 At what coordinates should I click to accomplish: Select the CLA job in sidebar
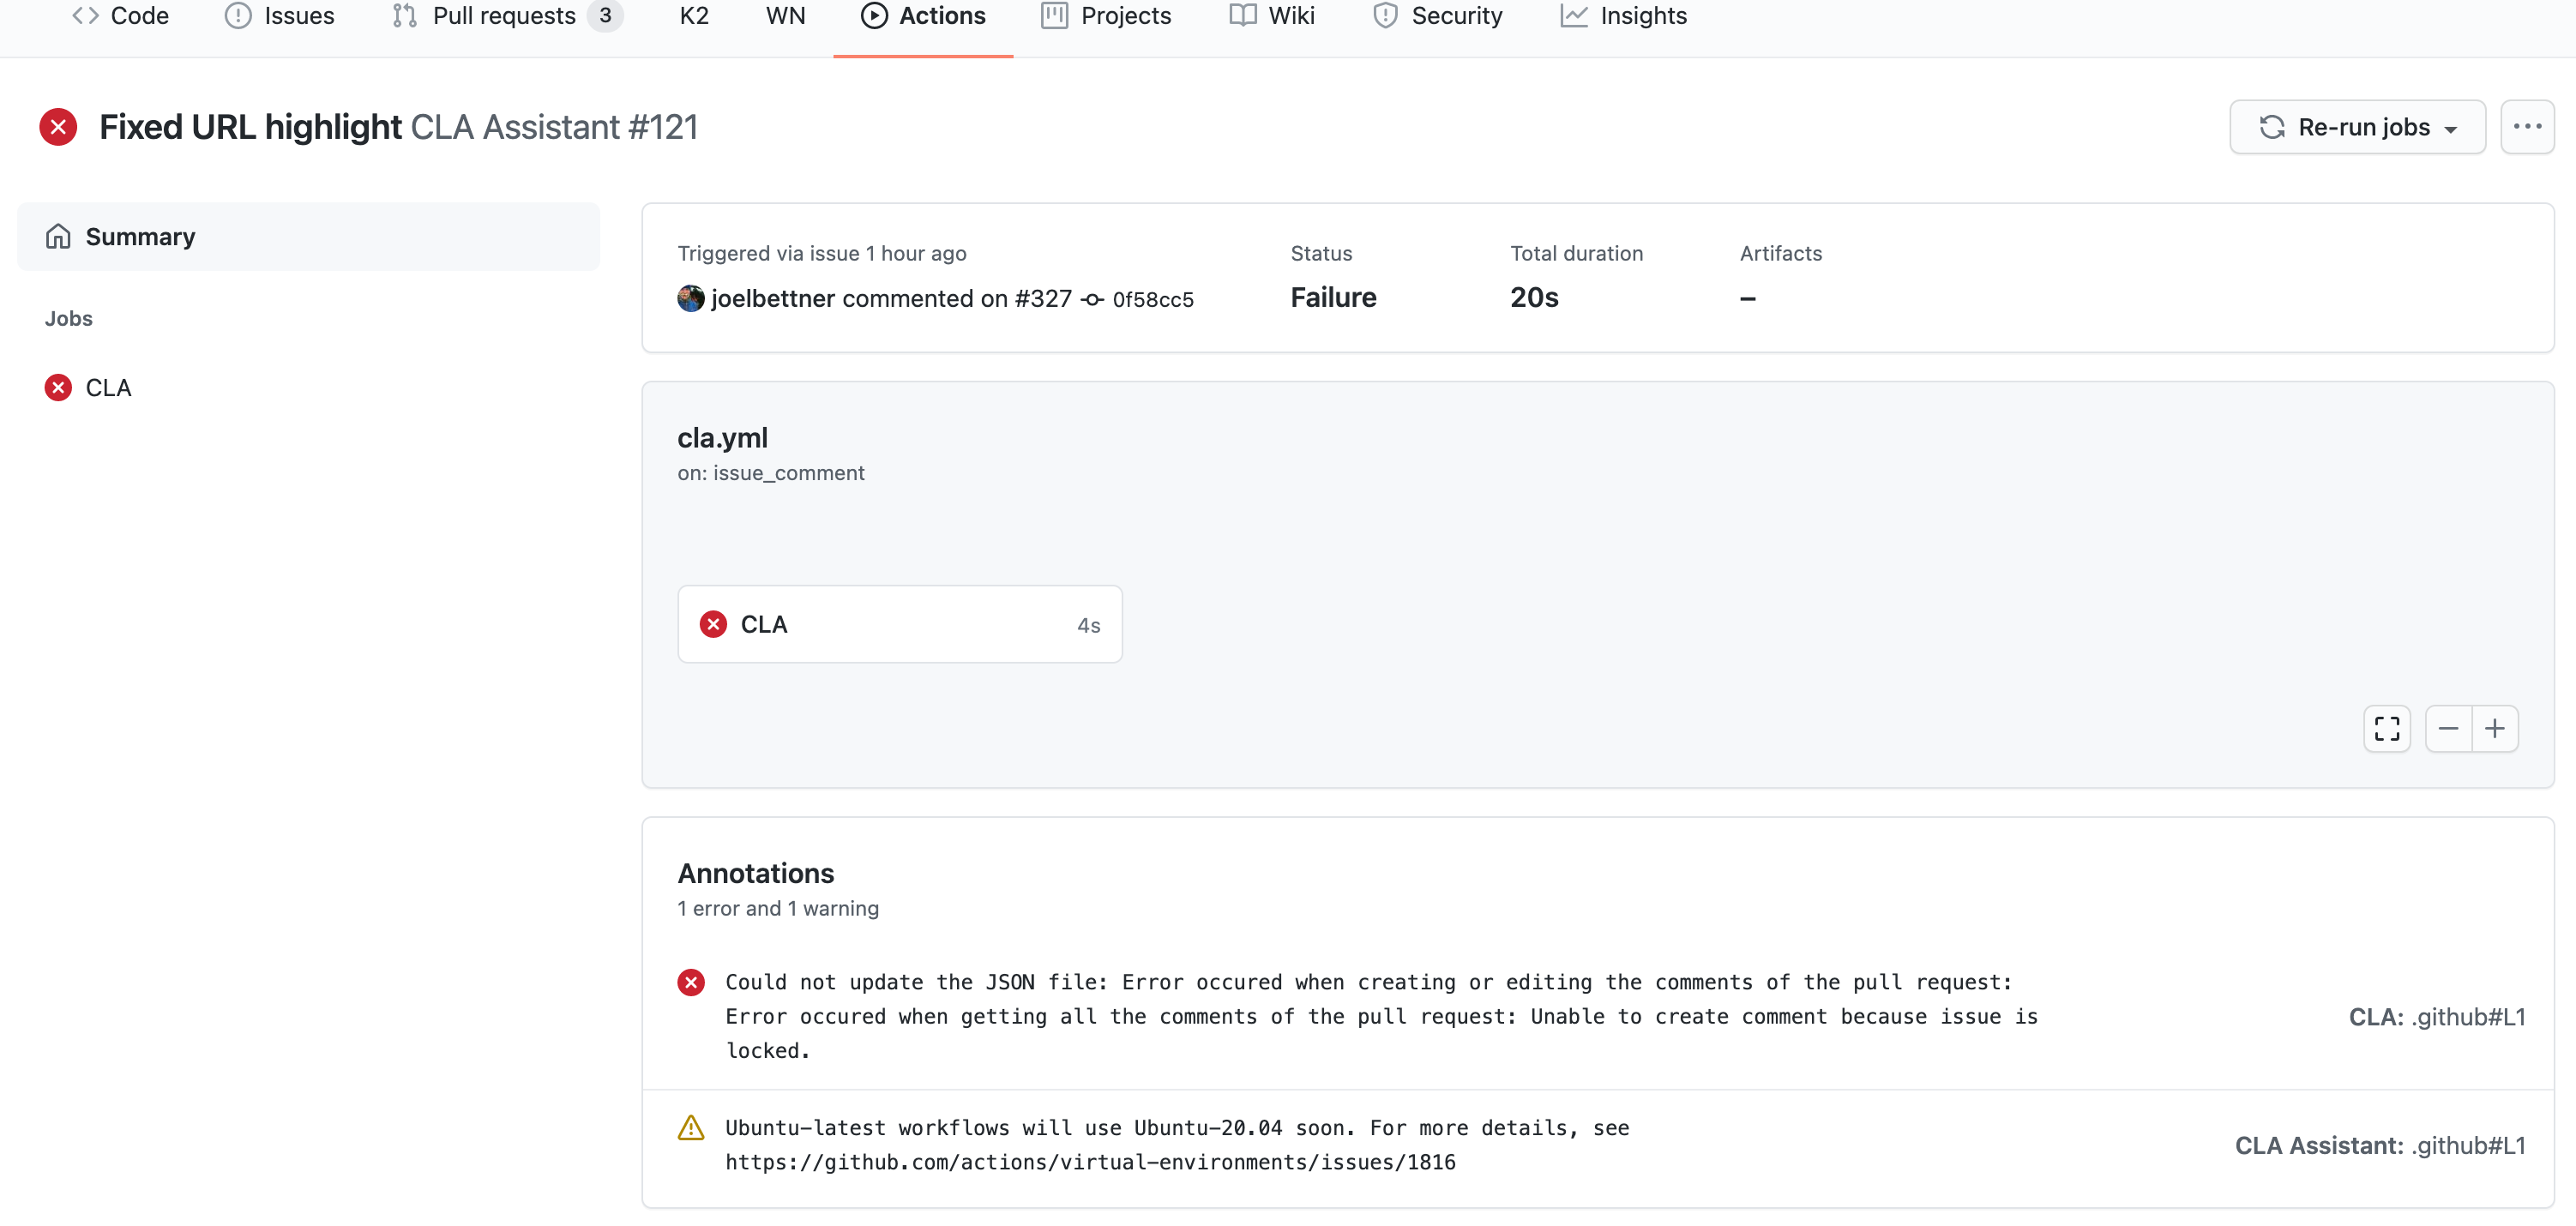pos(108,388)
